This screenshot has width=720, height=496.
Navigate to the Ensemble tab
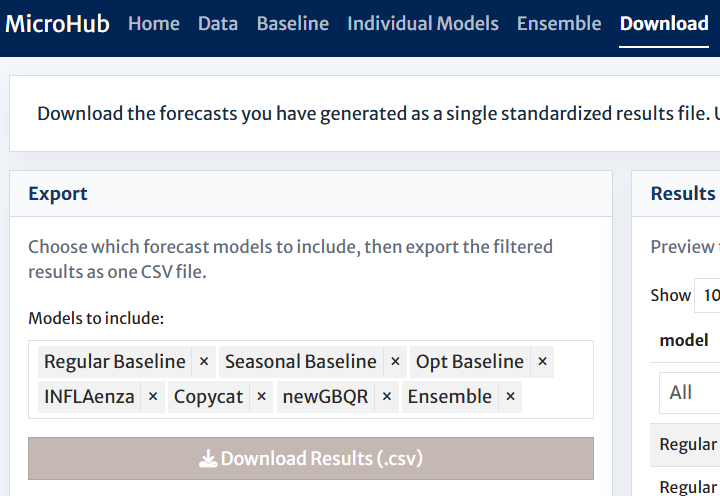click(559, 23)
